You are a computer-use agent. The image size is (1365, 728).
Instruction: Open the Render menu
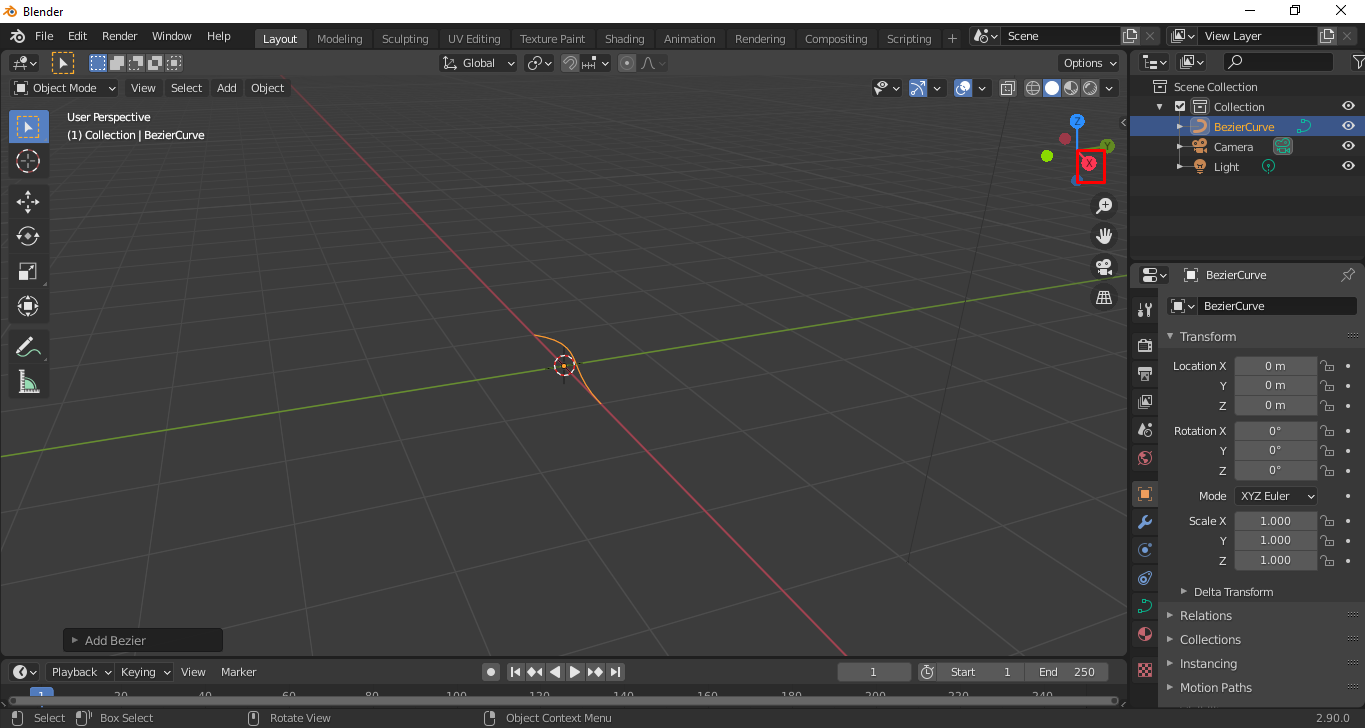click(119, 36)
